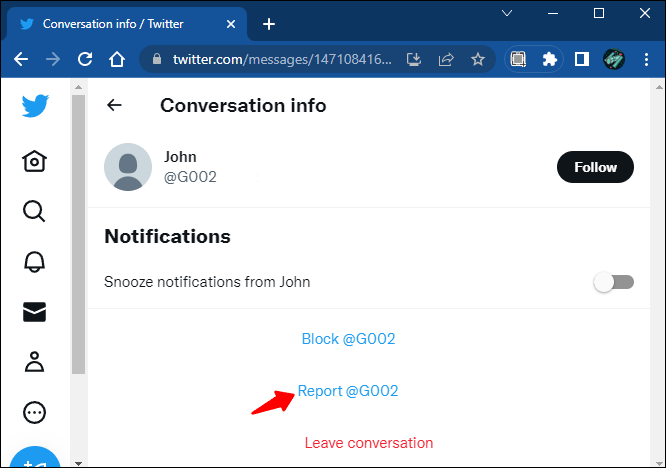This screenshot has height=468, width=666.
Task: Open Chrome three-dot menu
Action: pos(646,59)
